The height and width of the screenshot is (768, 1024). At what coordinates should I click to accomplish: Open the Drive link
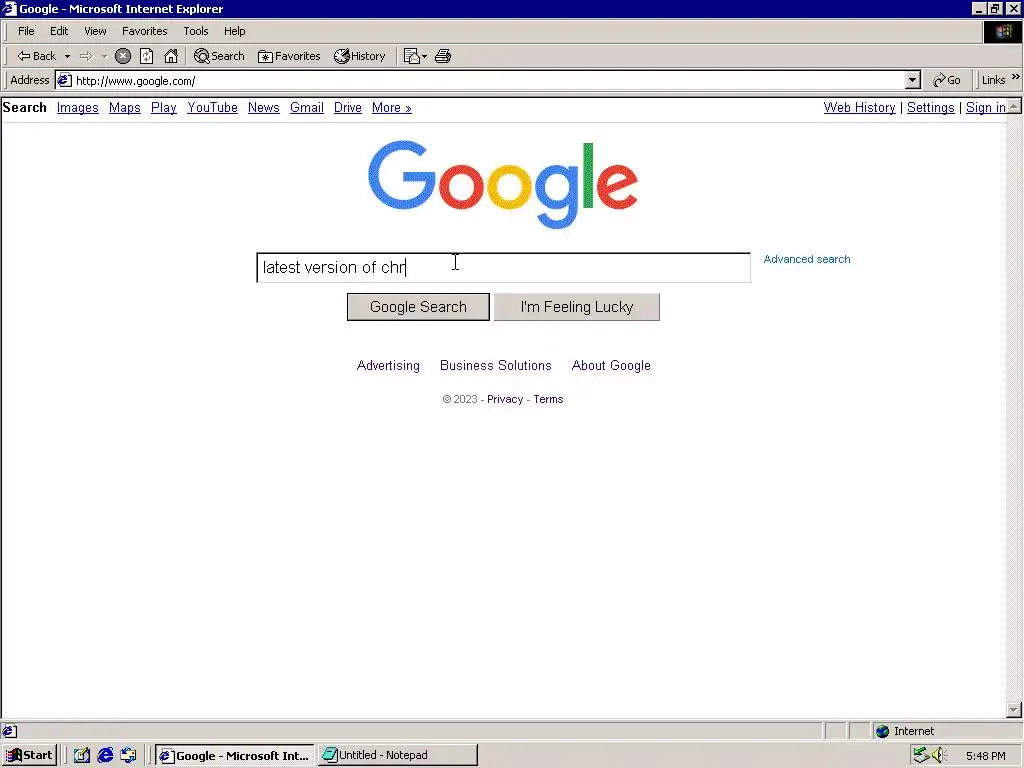(x=347, y=108)
